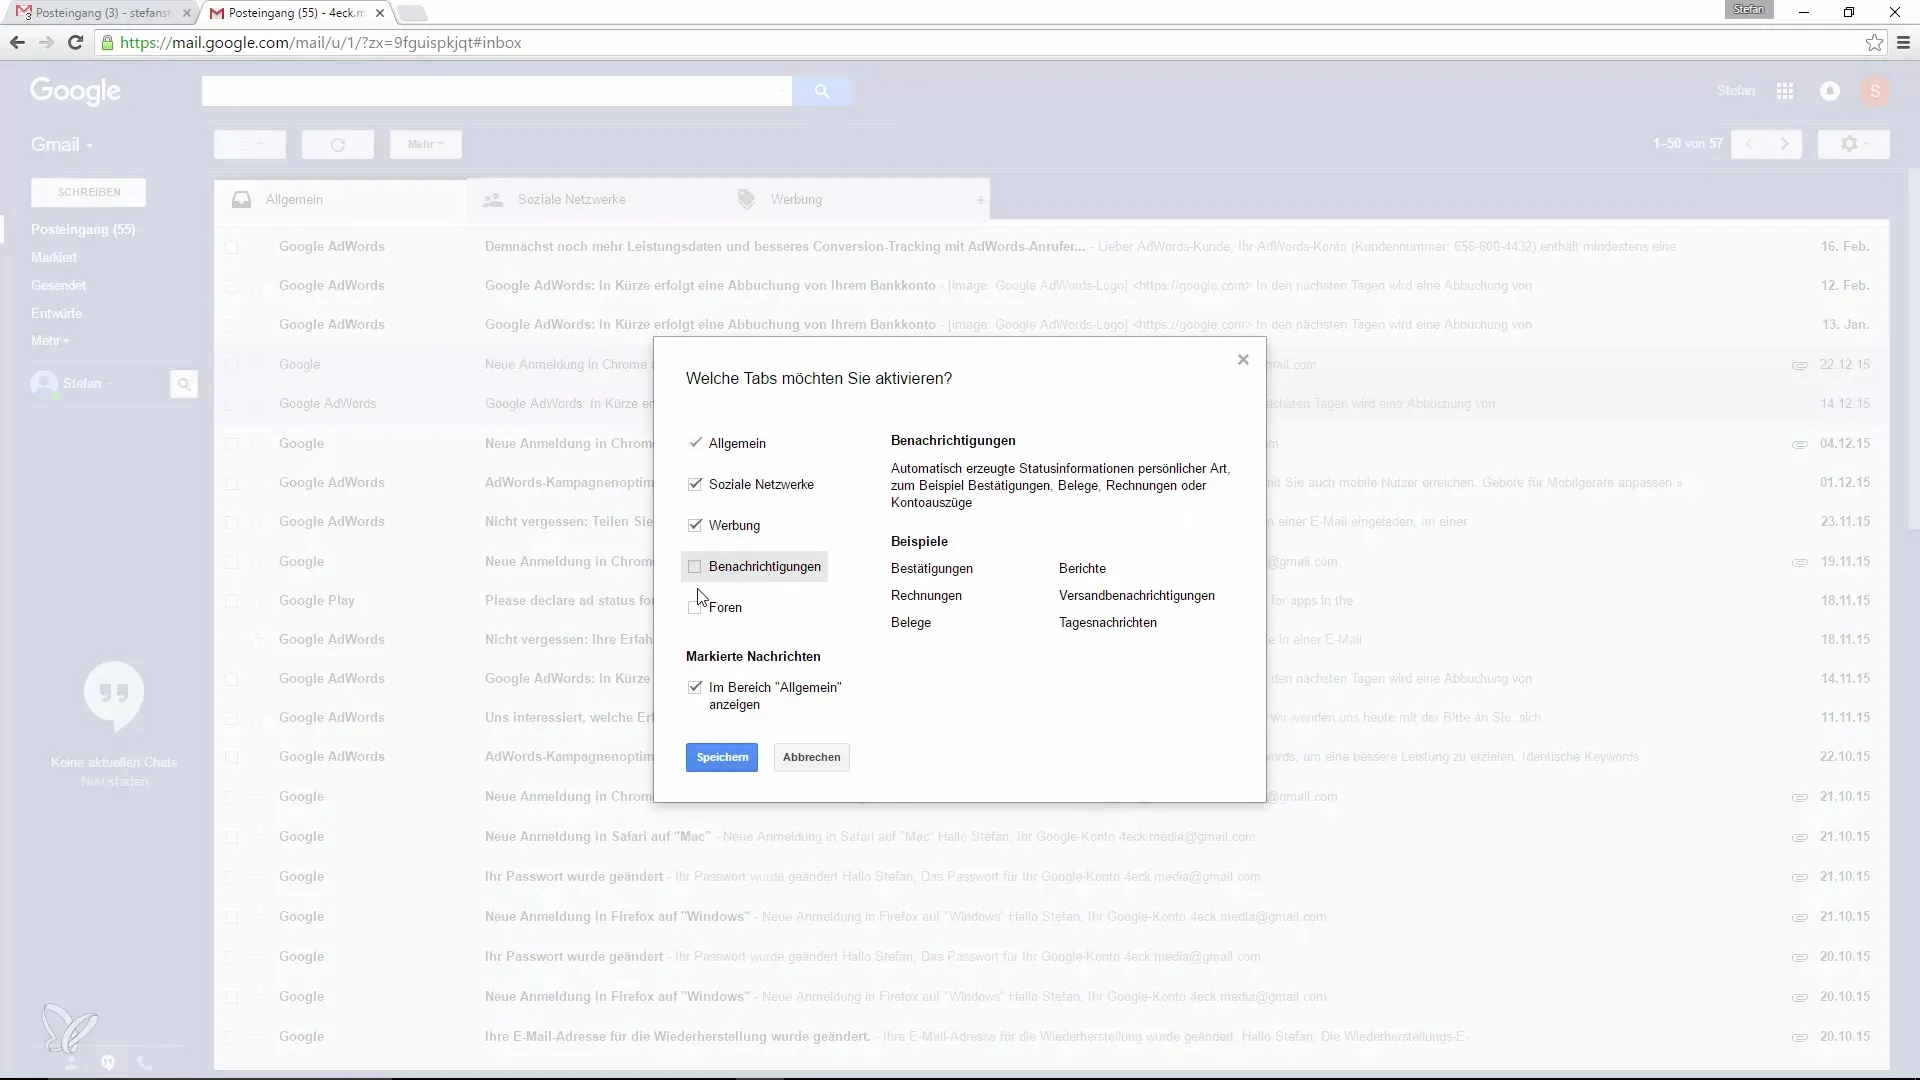Click attachment icon on the 22.12.15 email
This screenshot has width=1920, height=1080.
click(1799, 365)
